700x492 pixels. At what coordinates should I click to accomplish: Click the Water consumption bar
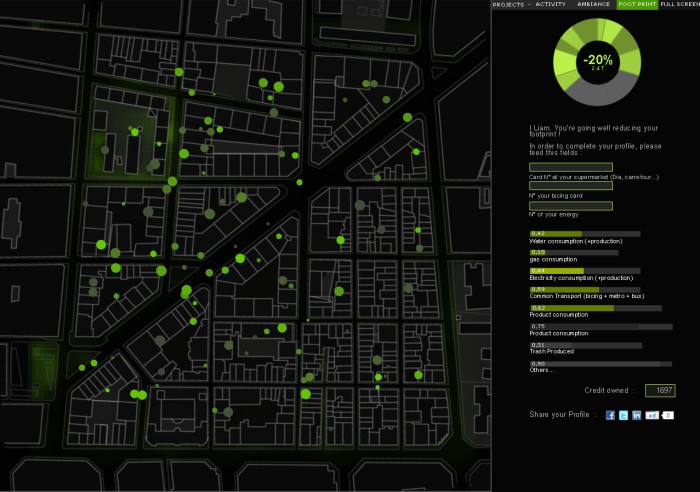[x=585, y=234]
